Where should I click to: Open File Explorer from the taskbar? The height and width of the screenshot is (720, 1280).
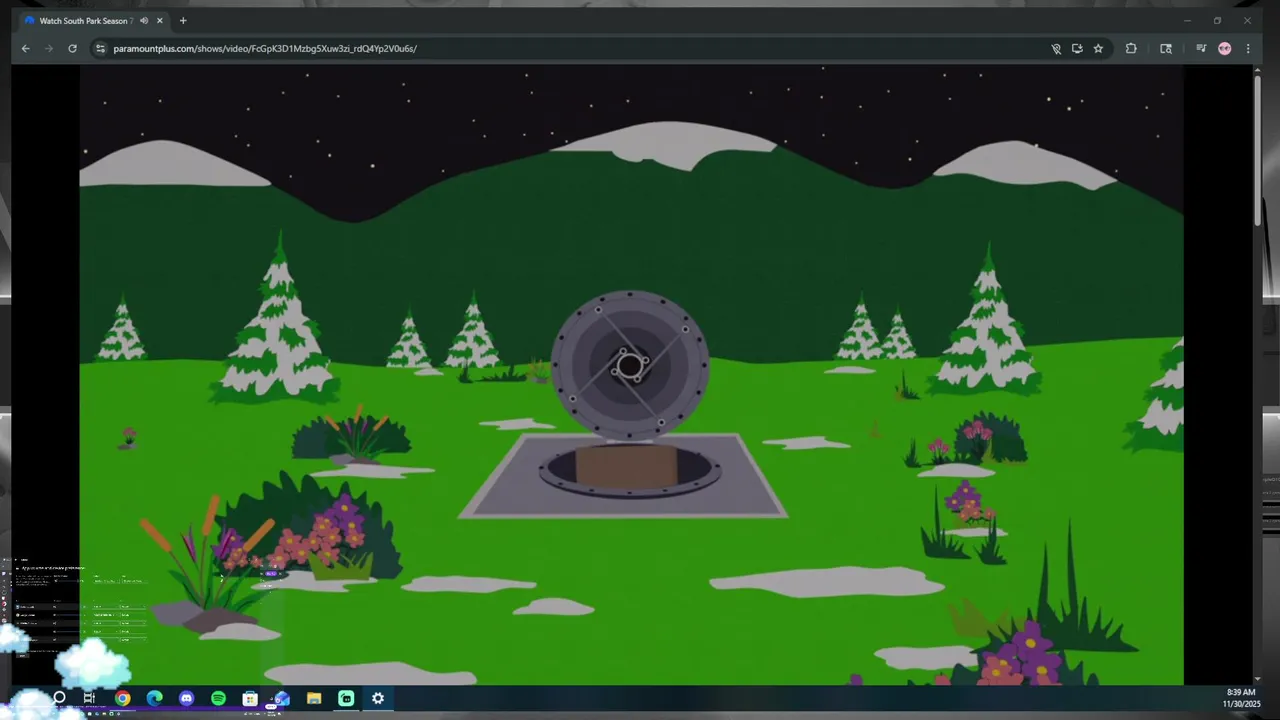[314, 699]
